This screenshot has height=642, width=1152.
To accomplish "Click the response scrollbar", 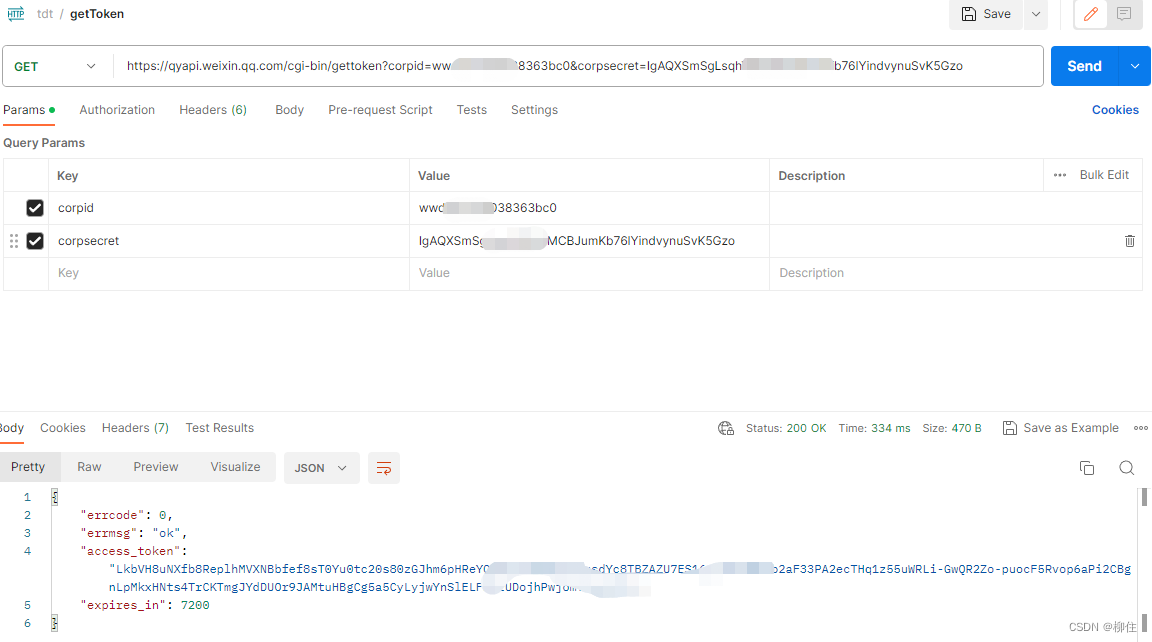I will coord(1144,558).
